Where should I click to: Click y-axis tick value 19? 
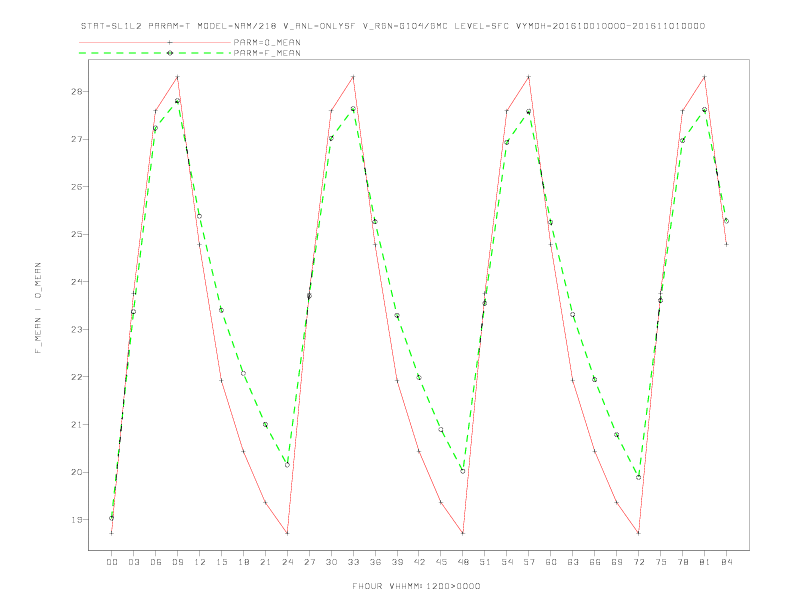tap(76, 520)
